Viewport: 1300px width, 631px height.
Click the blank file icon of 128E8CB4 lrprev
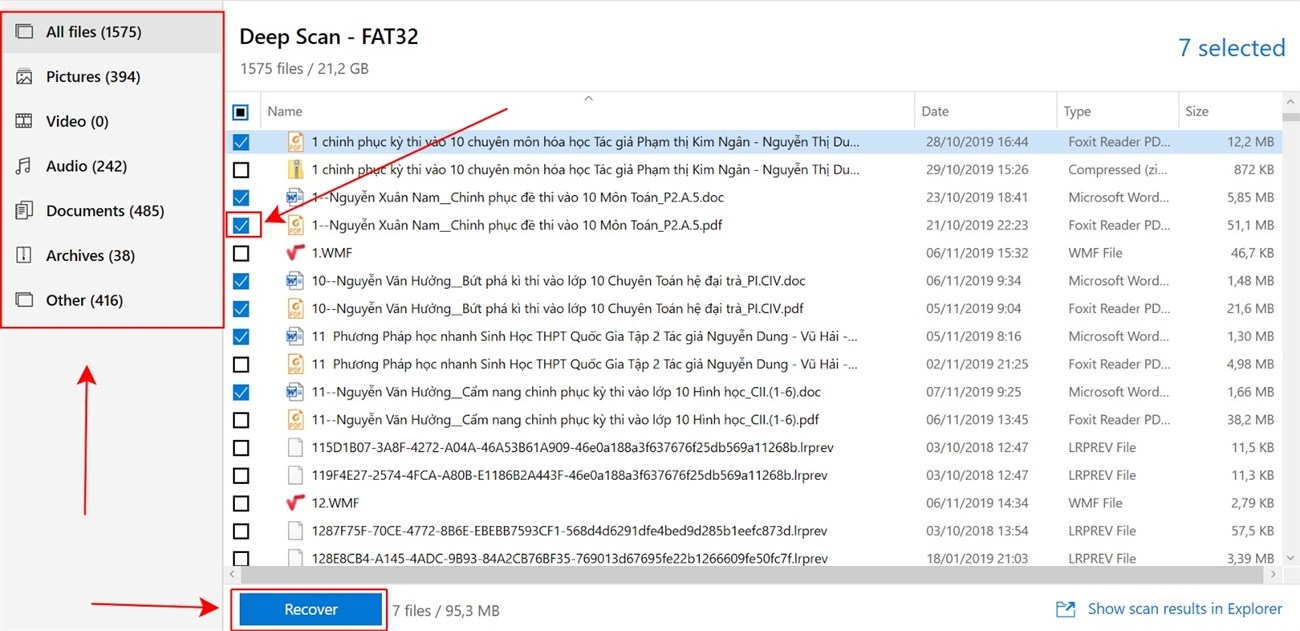(295, 557)
